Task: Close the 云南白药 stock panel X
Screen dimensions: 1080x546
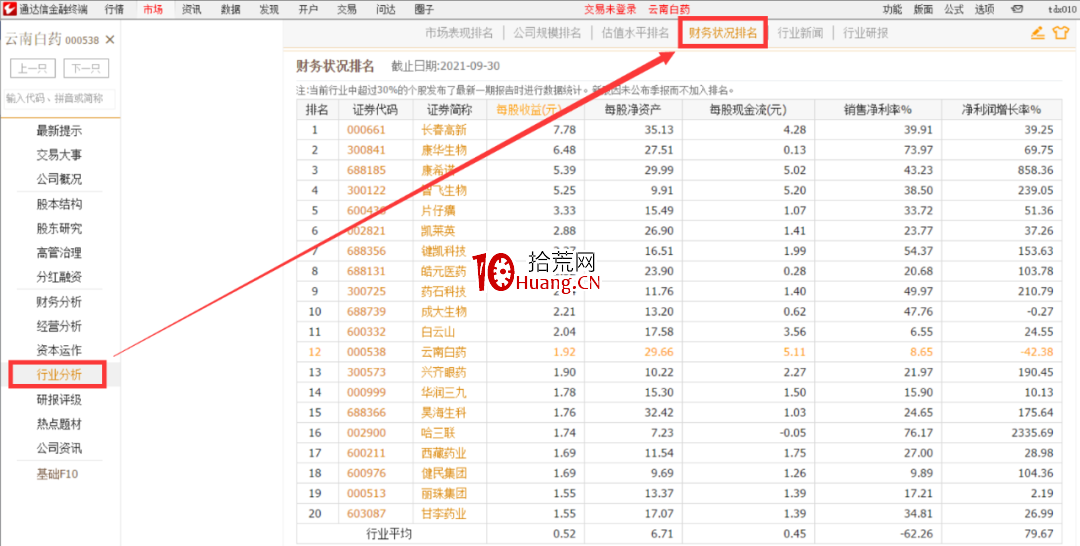Action: 110,40
